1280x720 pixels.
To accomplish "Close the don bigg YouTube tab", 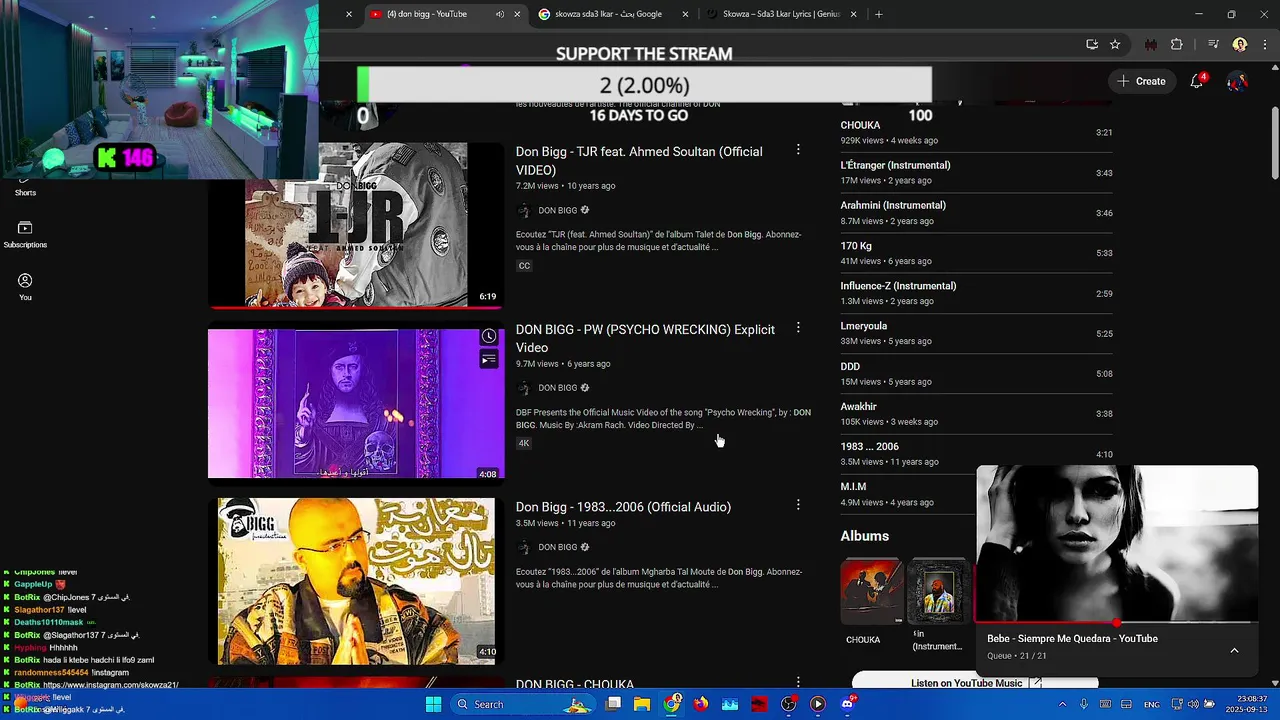I will coord(517,14).
